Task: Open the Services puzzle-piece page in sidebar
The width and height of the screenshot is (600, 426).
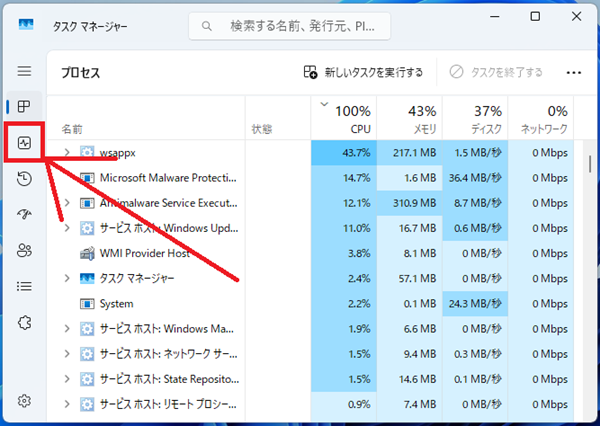Action: pos(24,323)
